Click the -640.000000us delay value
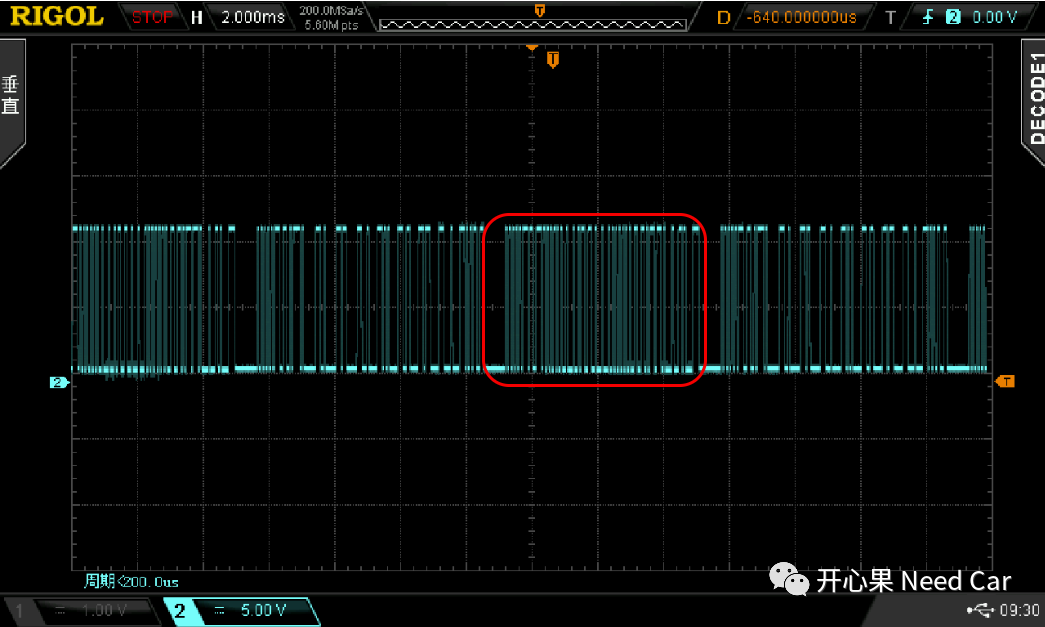The height and width of the screenshot is (627, 1045). pyautogui.click(x=801, y=17)
